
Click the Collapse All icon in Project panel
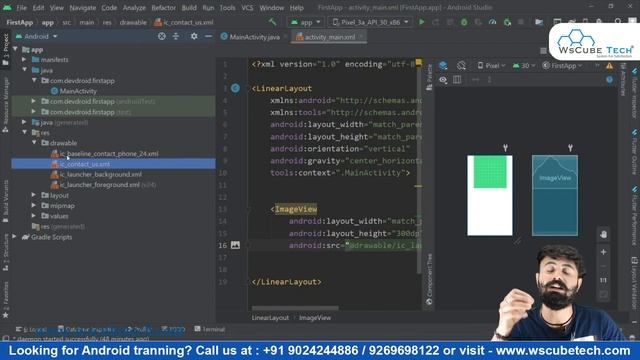[x=176, y=36]
